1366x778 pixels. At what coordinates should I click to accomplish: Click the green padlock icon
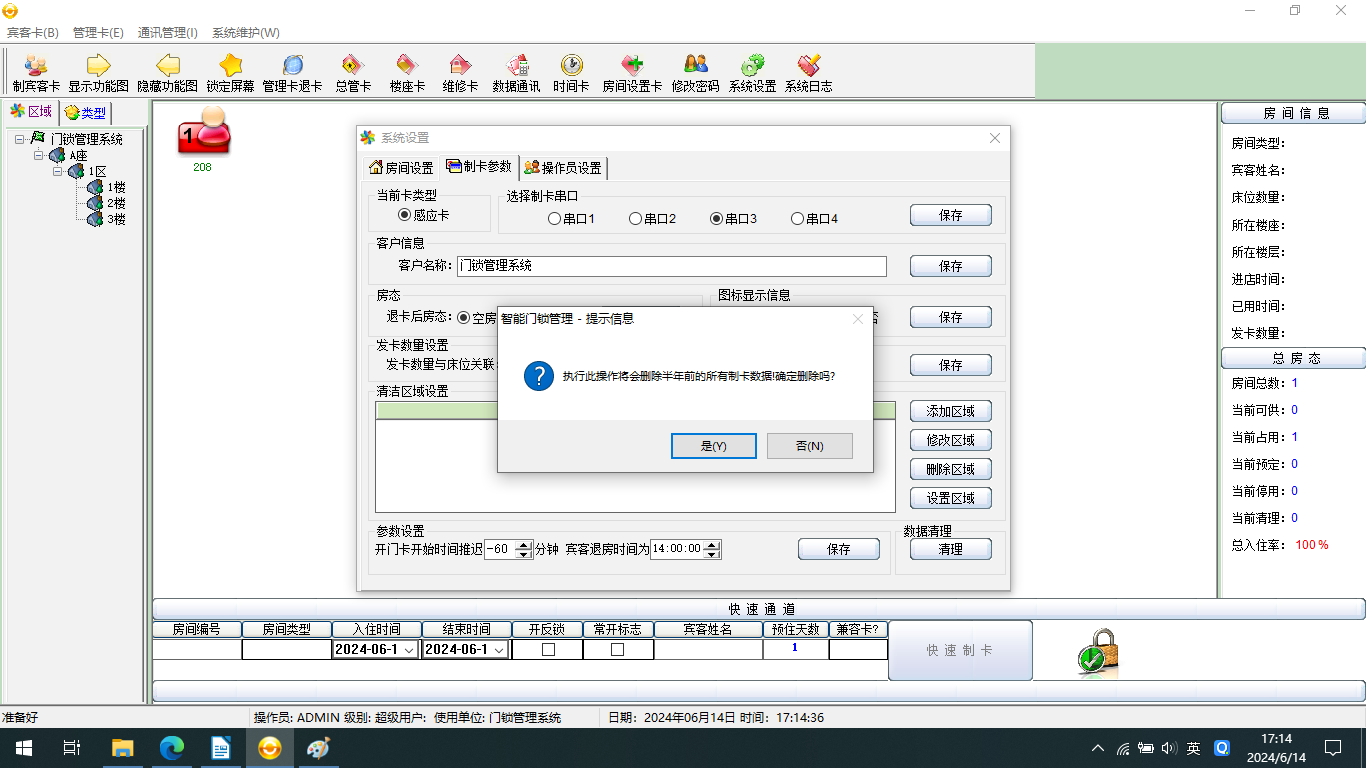1097,651
